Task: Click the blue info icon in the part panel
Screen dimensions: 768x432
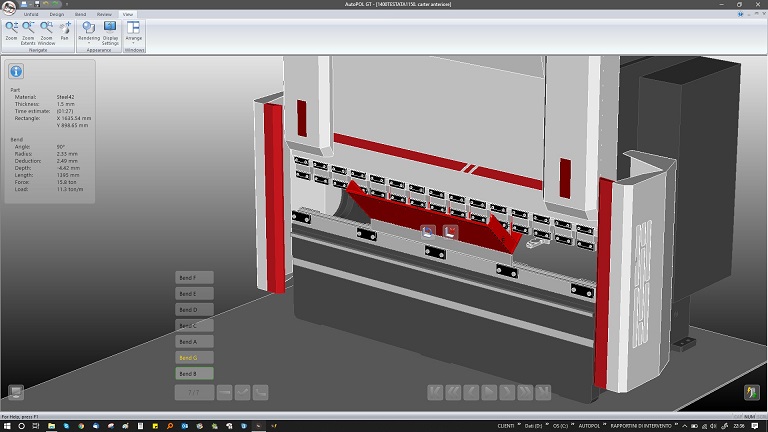Action: pyautogui.click(x=17, y=72)
